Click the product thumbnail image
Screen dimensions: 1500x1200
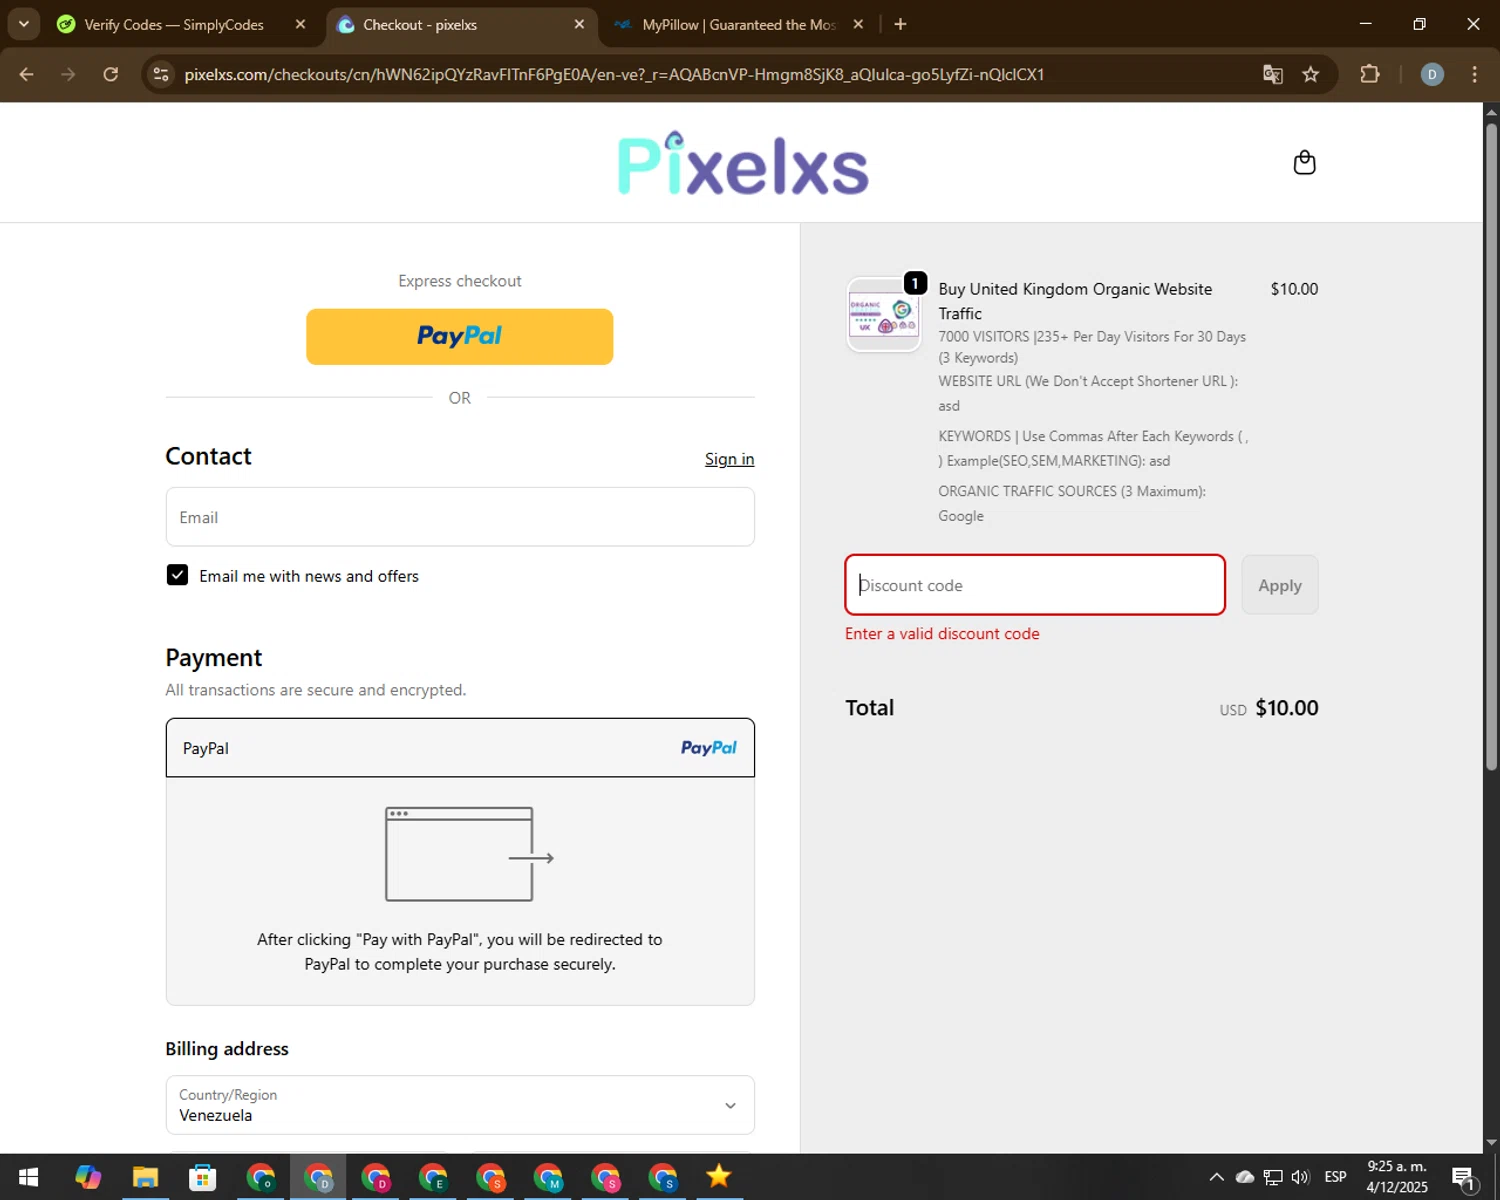point(884,315)
